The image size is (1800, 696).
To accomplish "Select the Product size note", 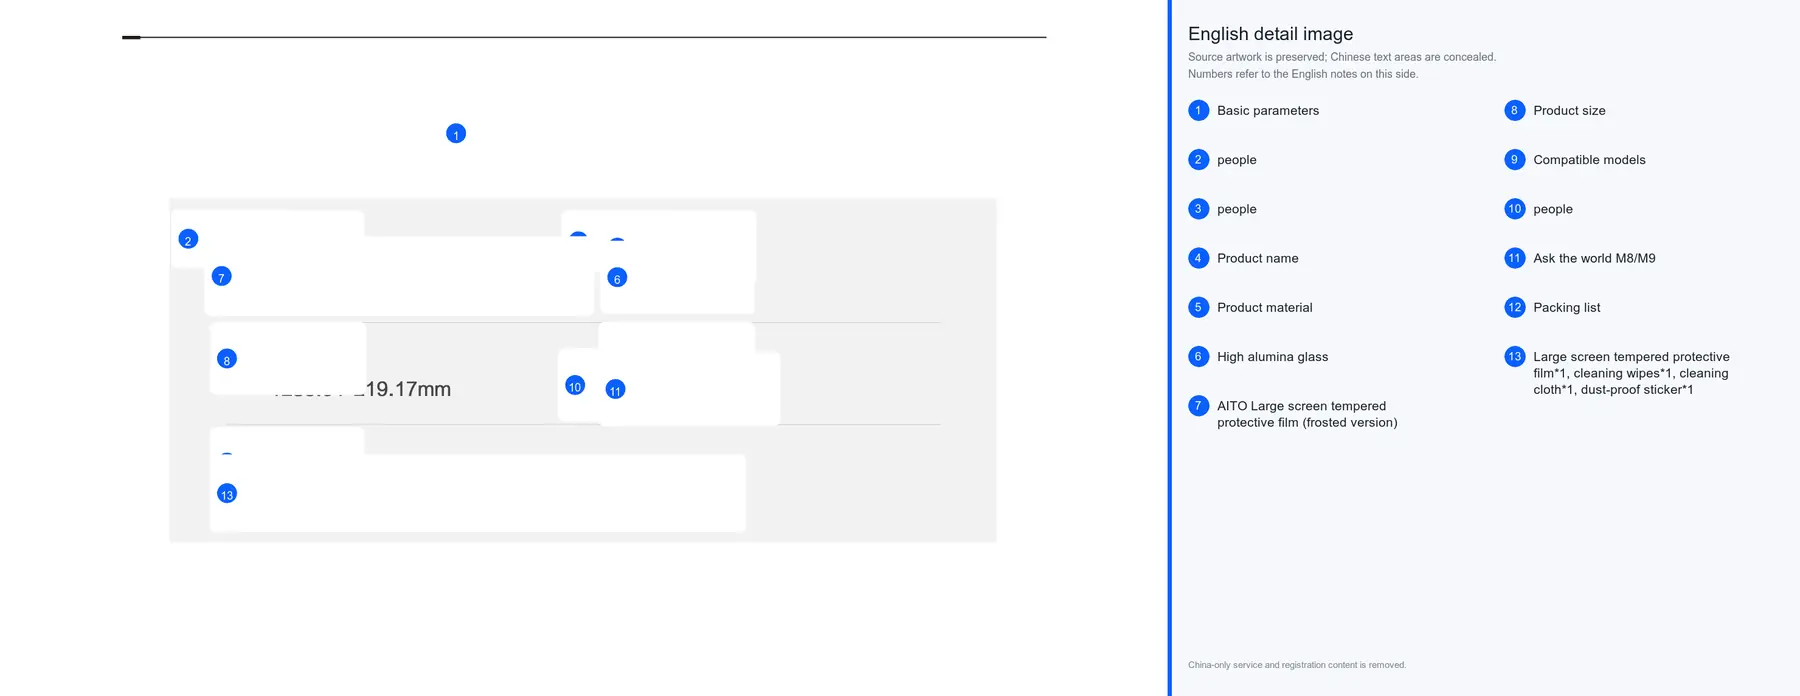I will [x=1569, y=111].
